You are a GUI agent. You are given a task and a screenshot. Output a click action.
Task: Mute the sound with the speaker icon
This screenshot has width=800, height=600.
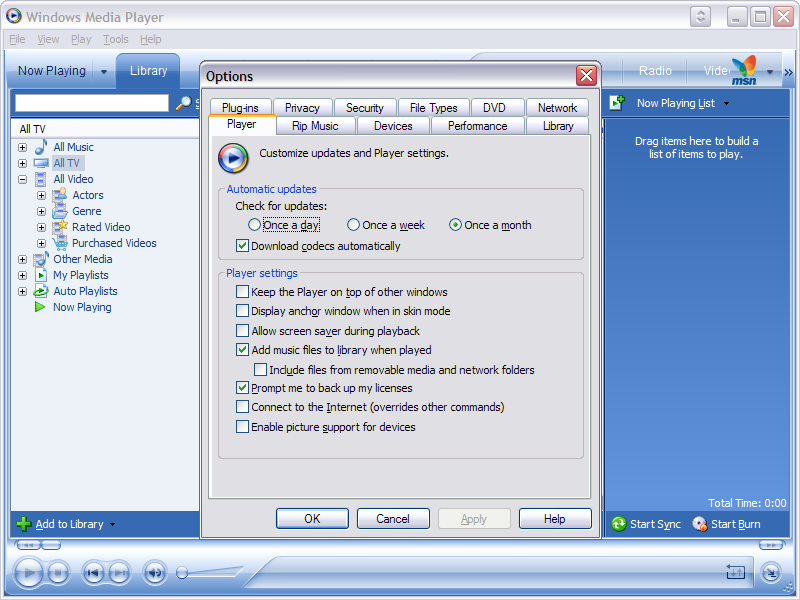pyautogui.click(x=155, y=573)
